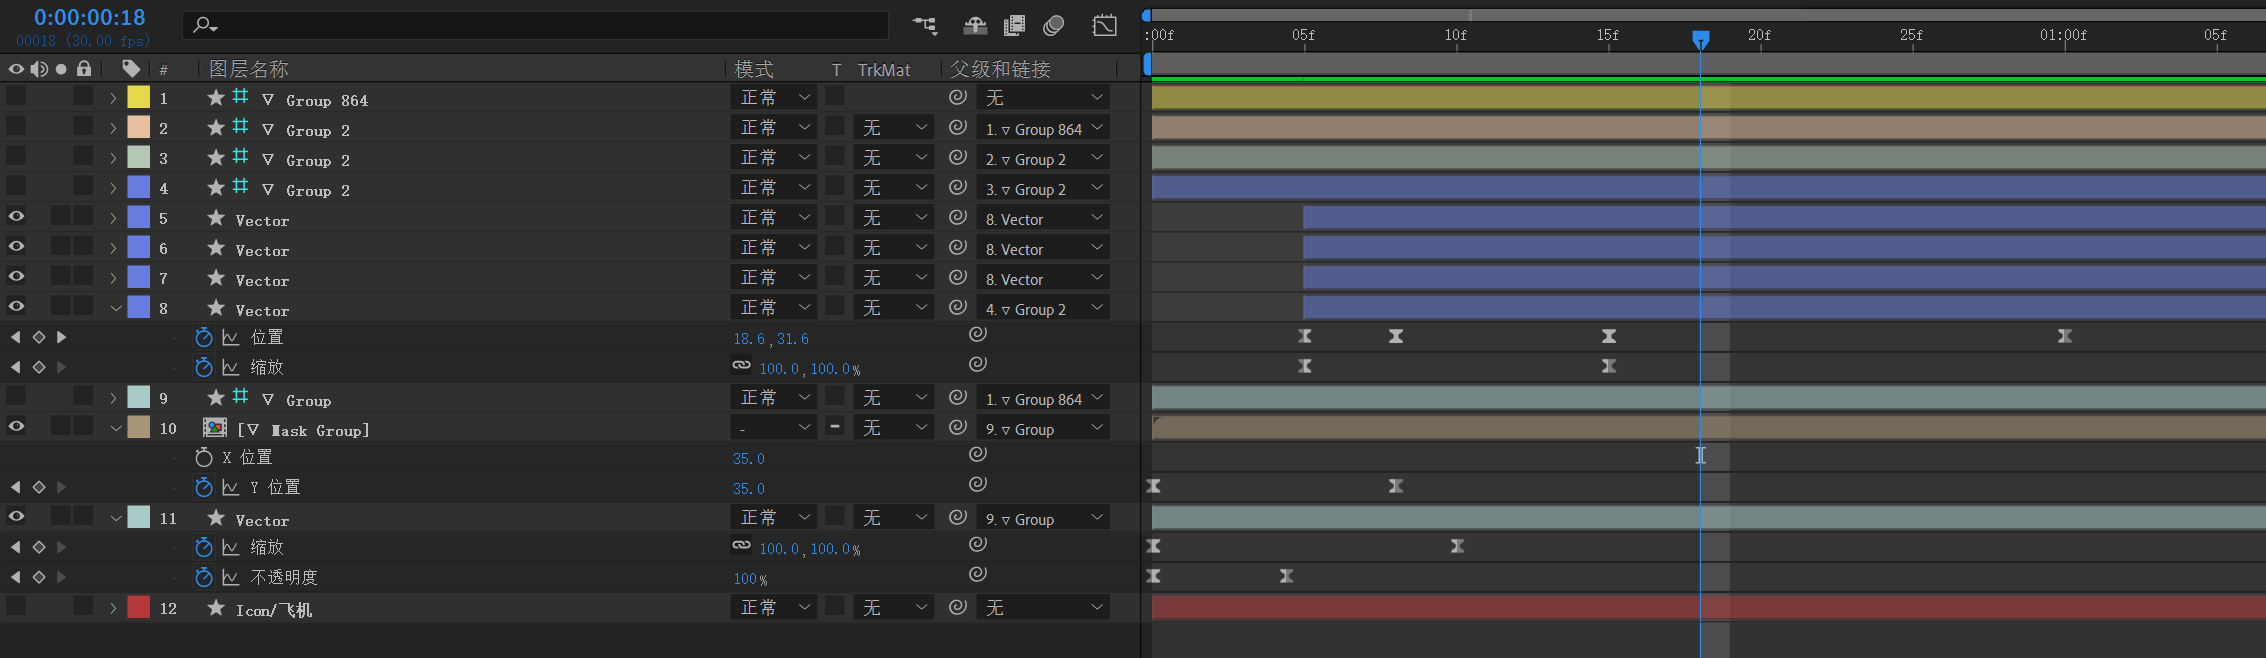Screen dimensions: 2266x658
Task: Click the Y position graph icon
Action: point(230,487)
